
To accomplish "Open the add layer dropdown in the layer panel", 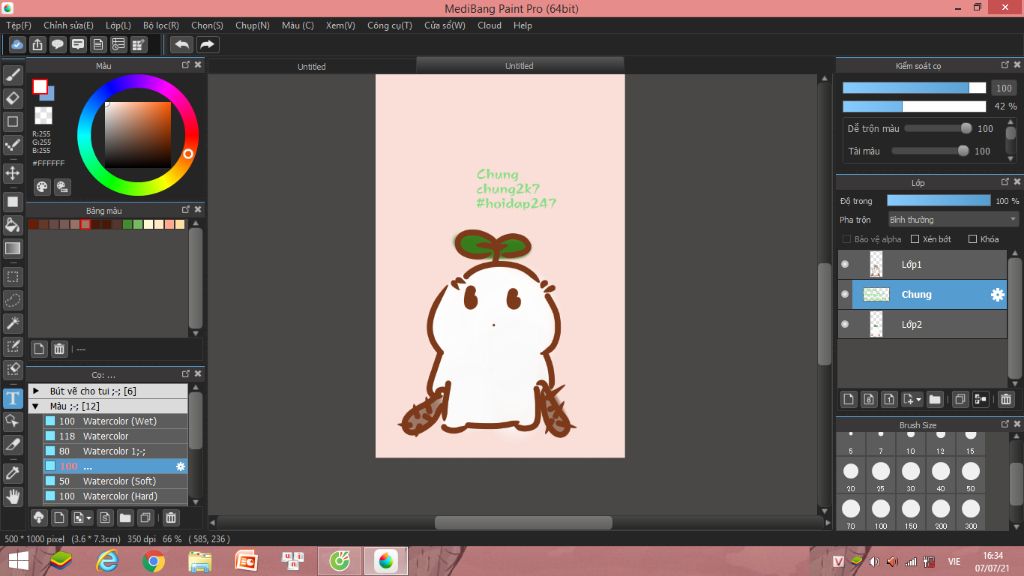I will 912,399.
